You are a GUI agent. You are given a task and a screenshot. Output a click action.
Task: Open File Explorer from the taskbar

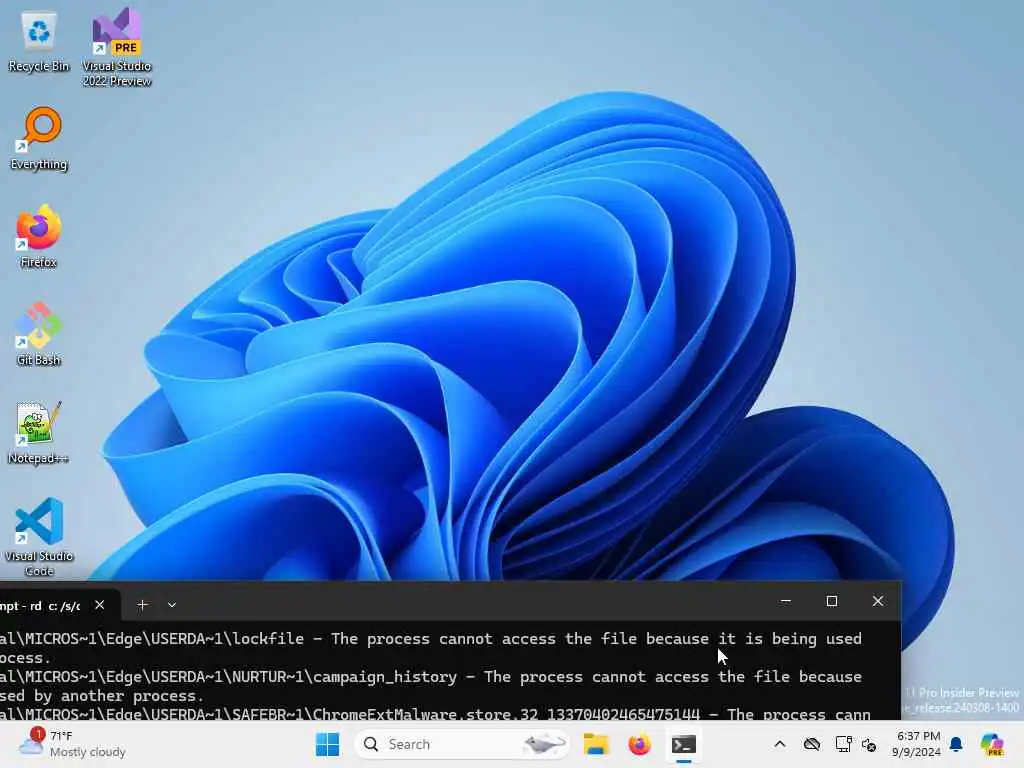(596, 744)
